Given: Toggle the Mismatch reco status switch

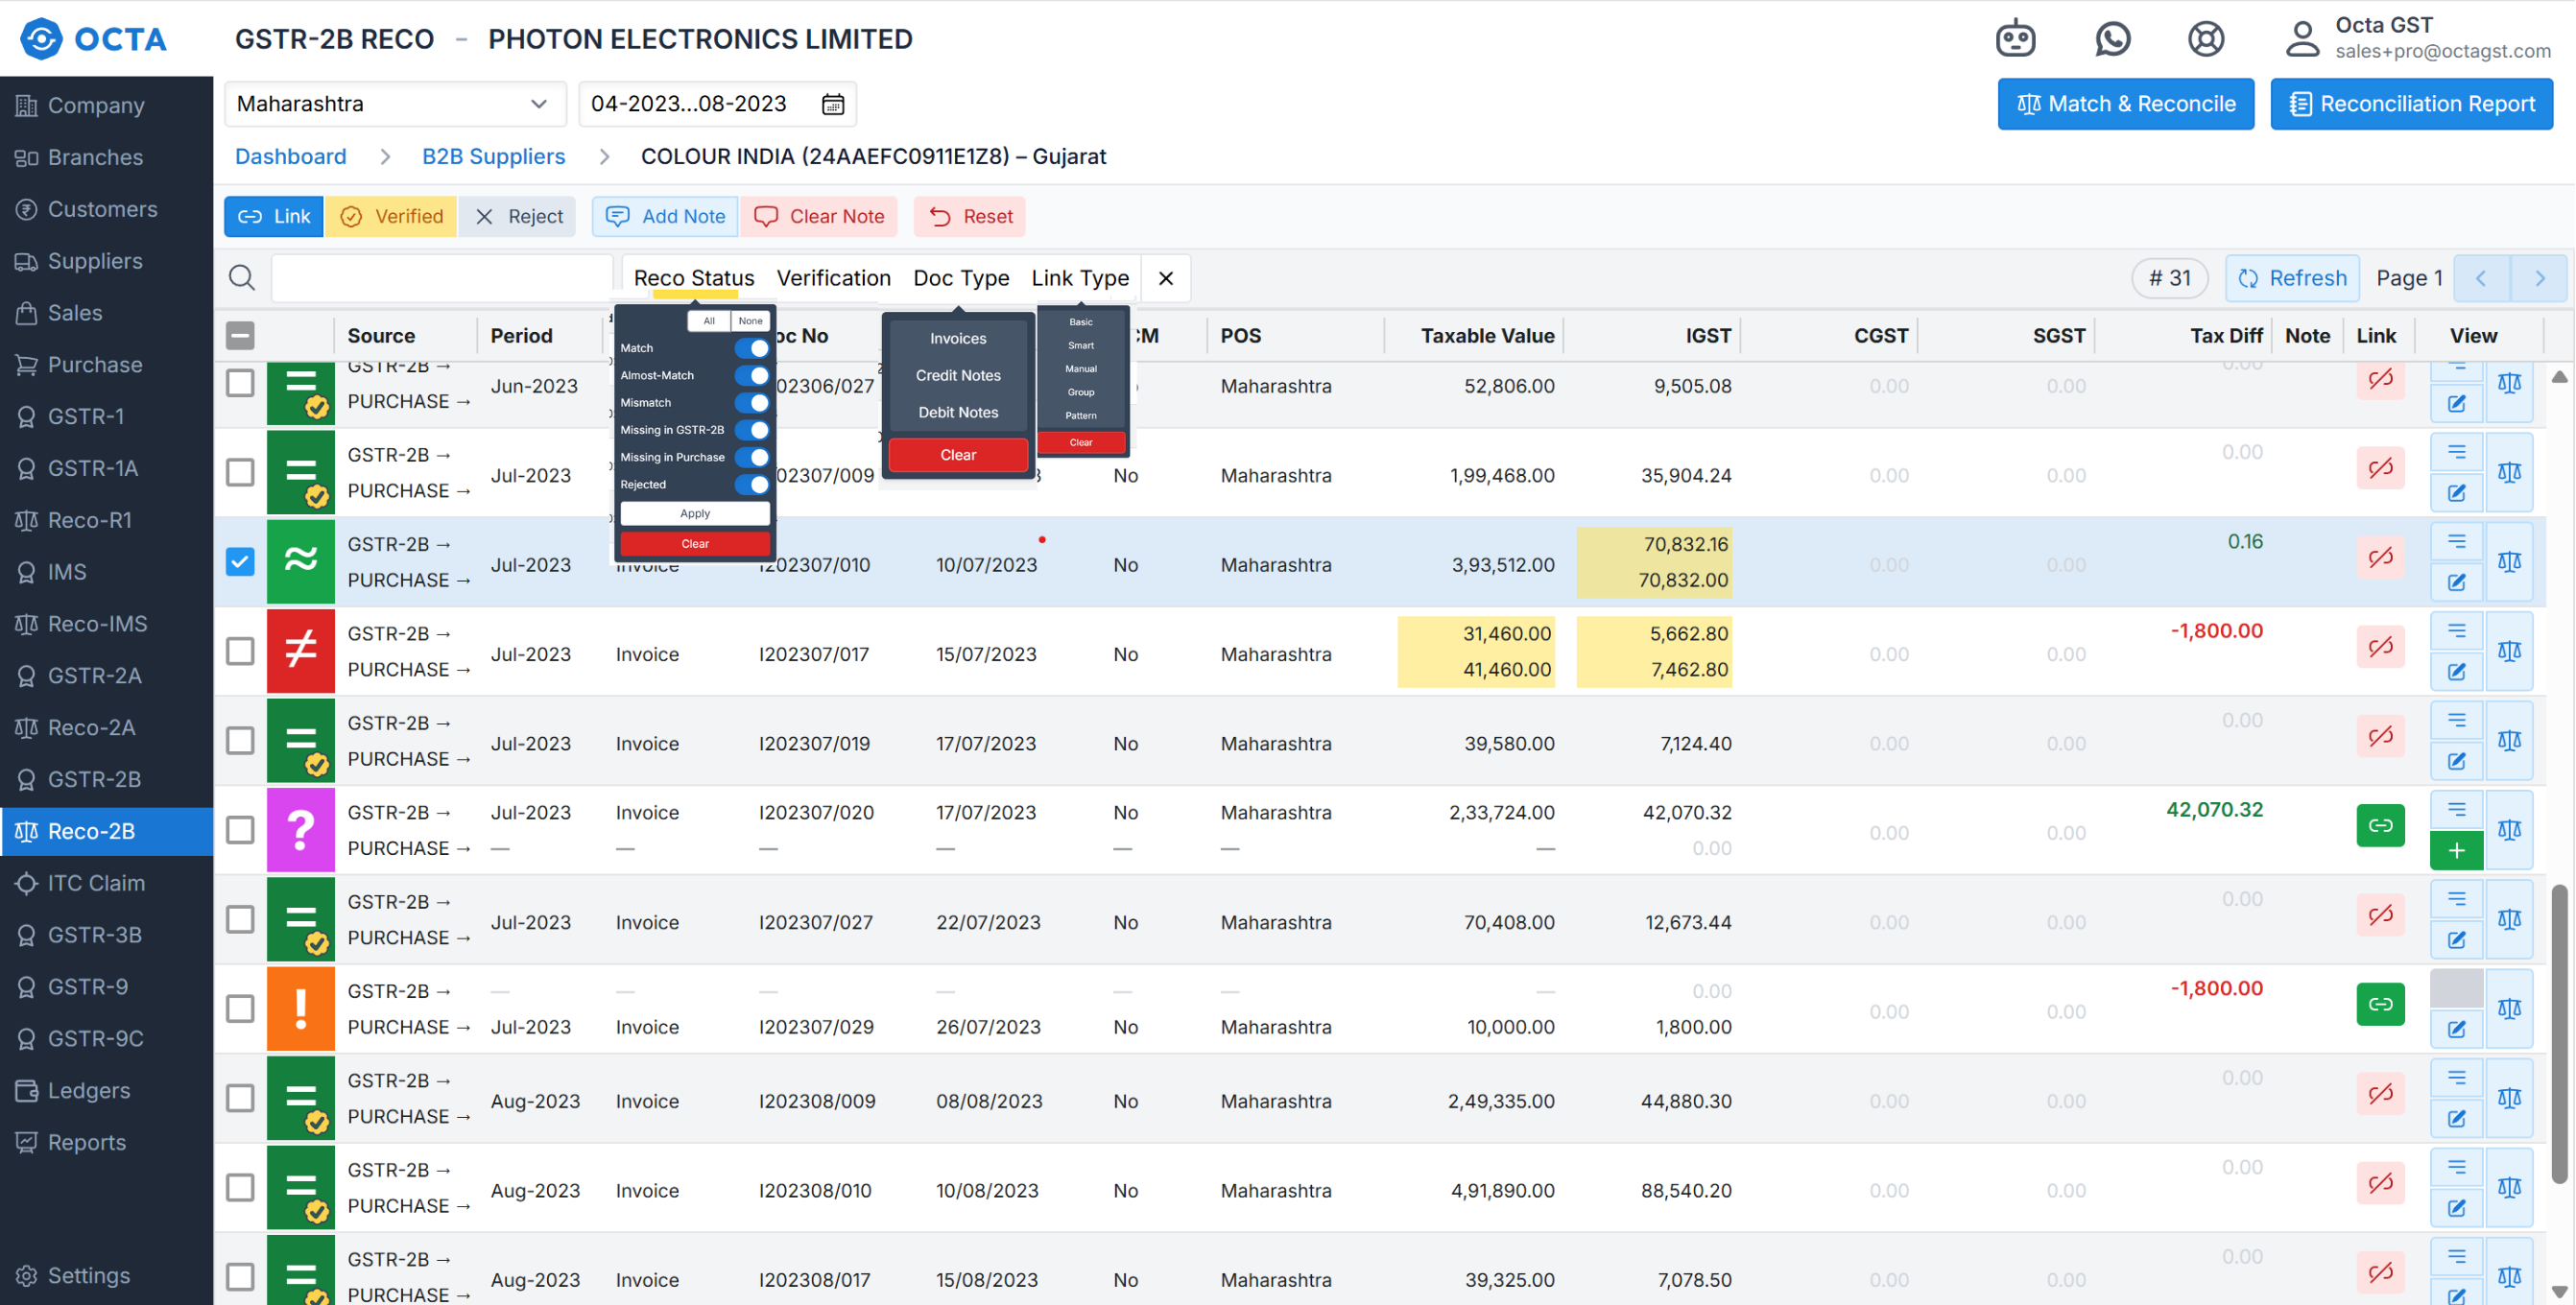Looking at the screenshot, I should [752, 403].
